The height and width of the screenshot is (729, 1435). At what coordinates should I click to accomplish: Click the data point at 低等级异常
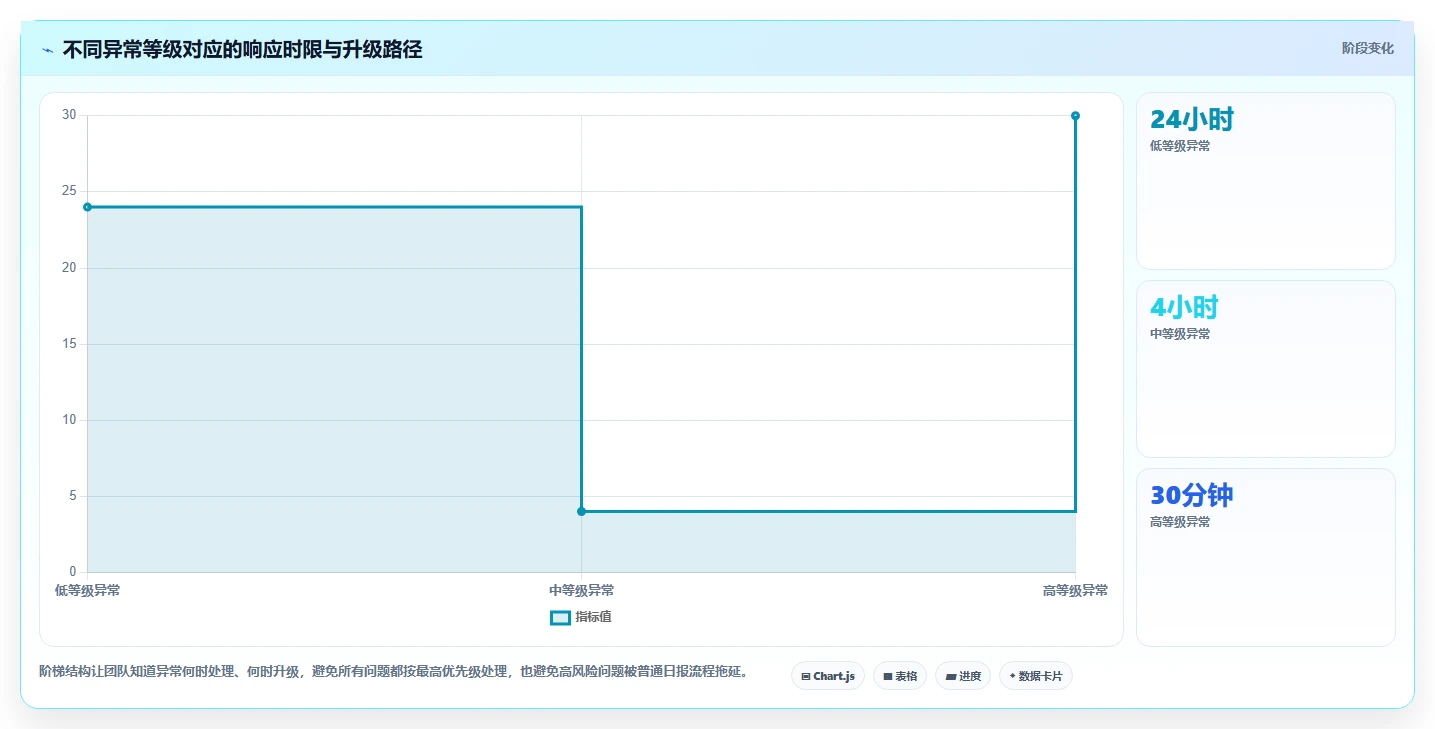click(87, 207)
